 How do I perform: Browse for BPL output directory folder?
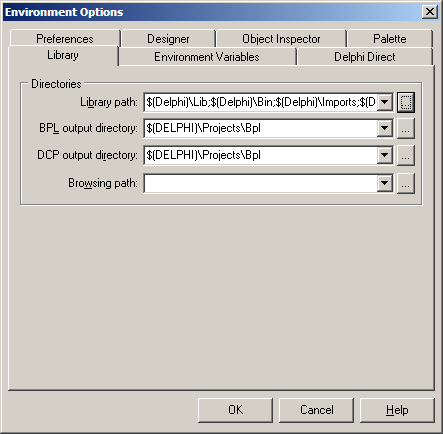tap(406, 128)
